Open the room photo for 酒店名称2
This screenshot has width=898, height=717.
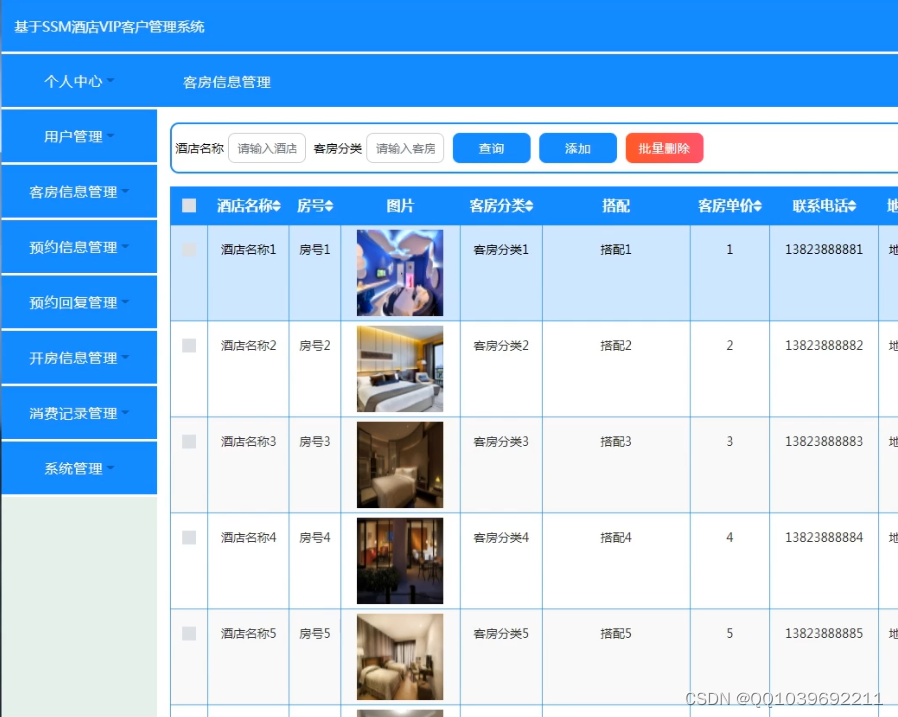coord(399,368)
